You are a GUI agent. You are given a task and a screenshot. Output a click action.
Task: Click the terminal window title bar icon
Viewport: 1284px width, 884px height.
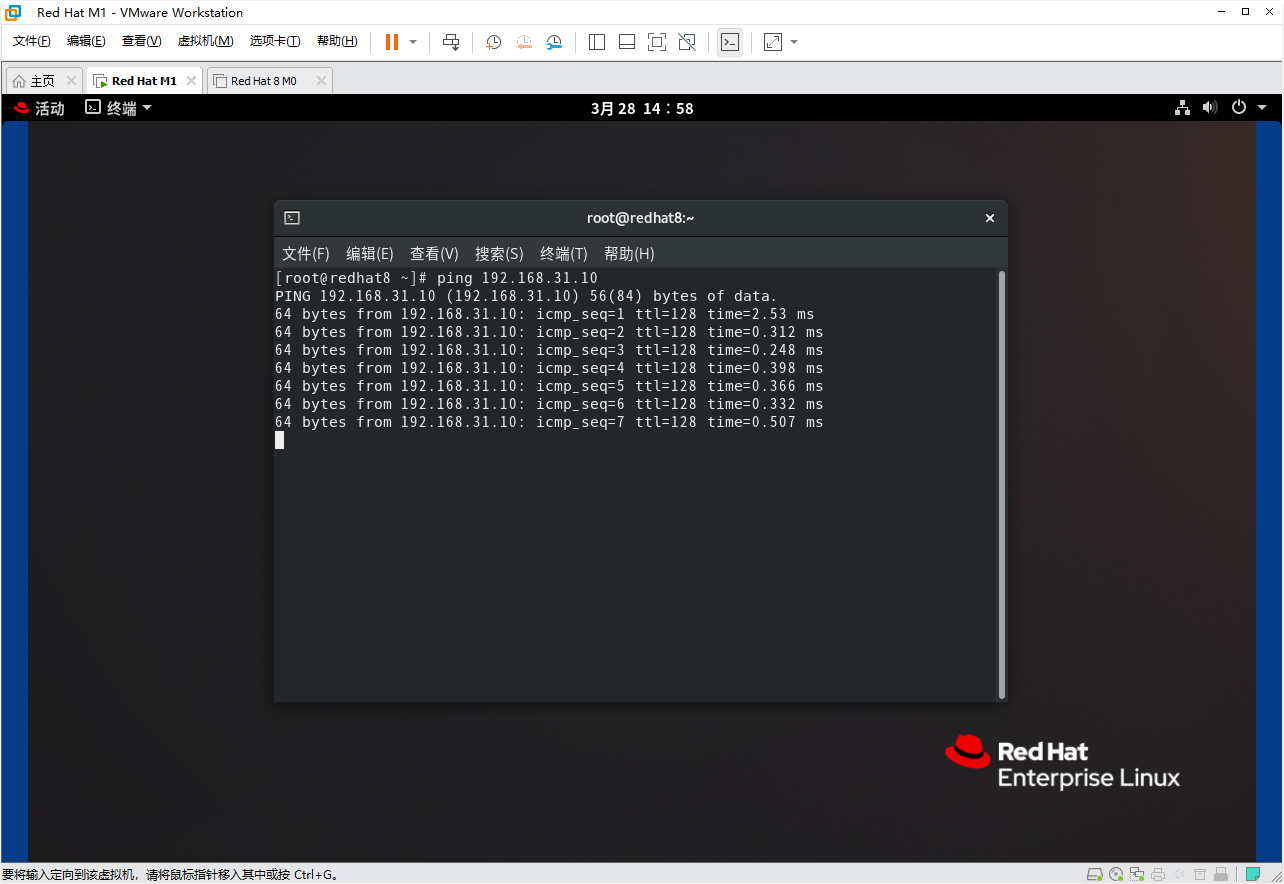pyautogui.click(x=292, y=218)
